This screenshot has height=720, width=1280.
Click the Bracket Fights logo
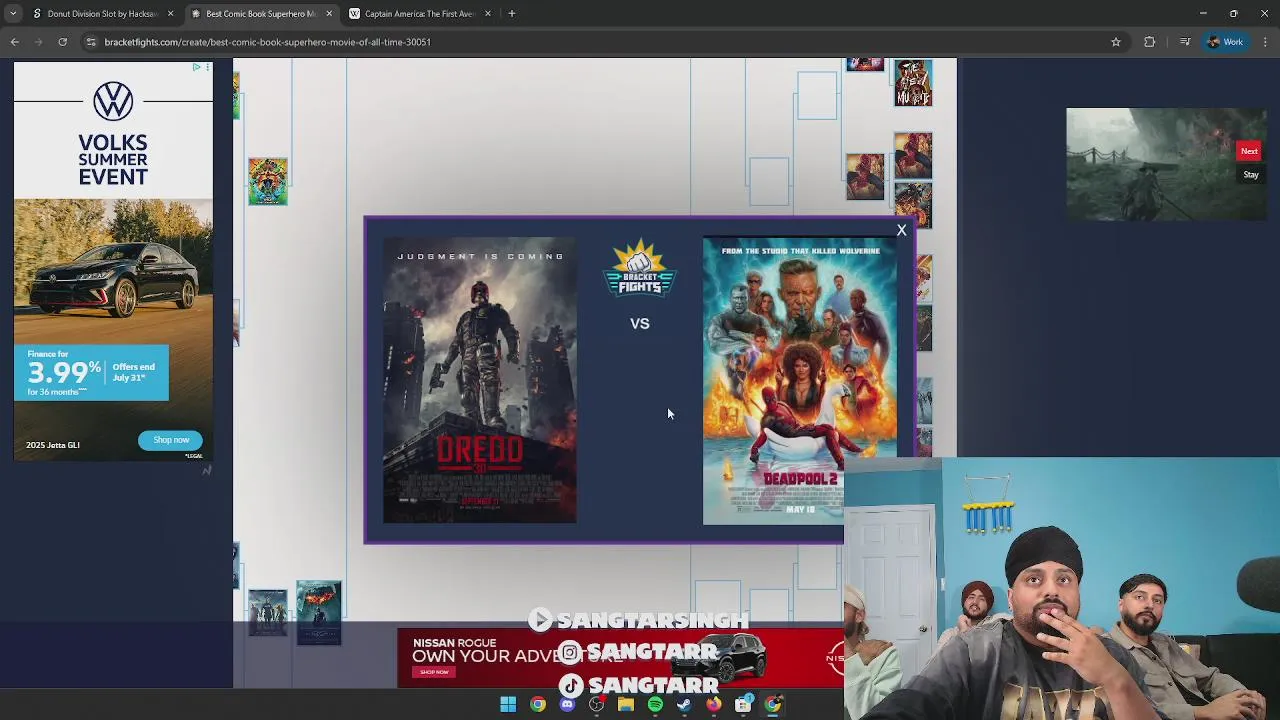639,268
